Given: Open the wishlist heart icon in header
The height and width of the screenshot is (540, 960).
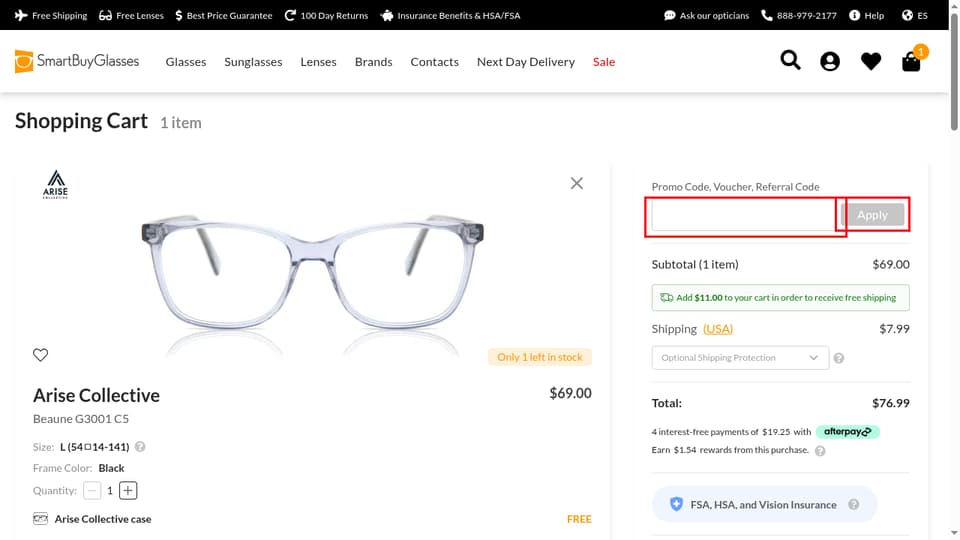Looking at the screenshot, I should (871, 61).
